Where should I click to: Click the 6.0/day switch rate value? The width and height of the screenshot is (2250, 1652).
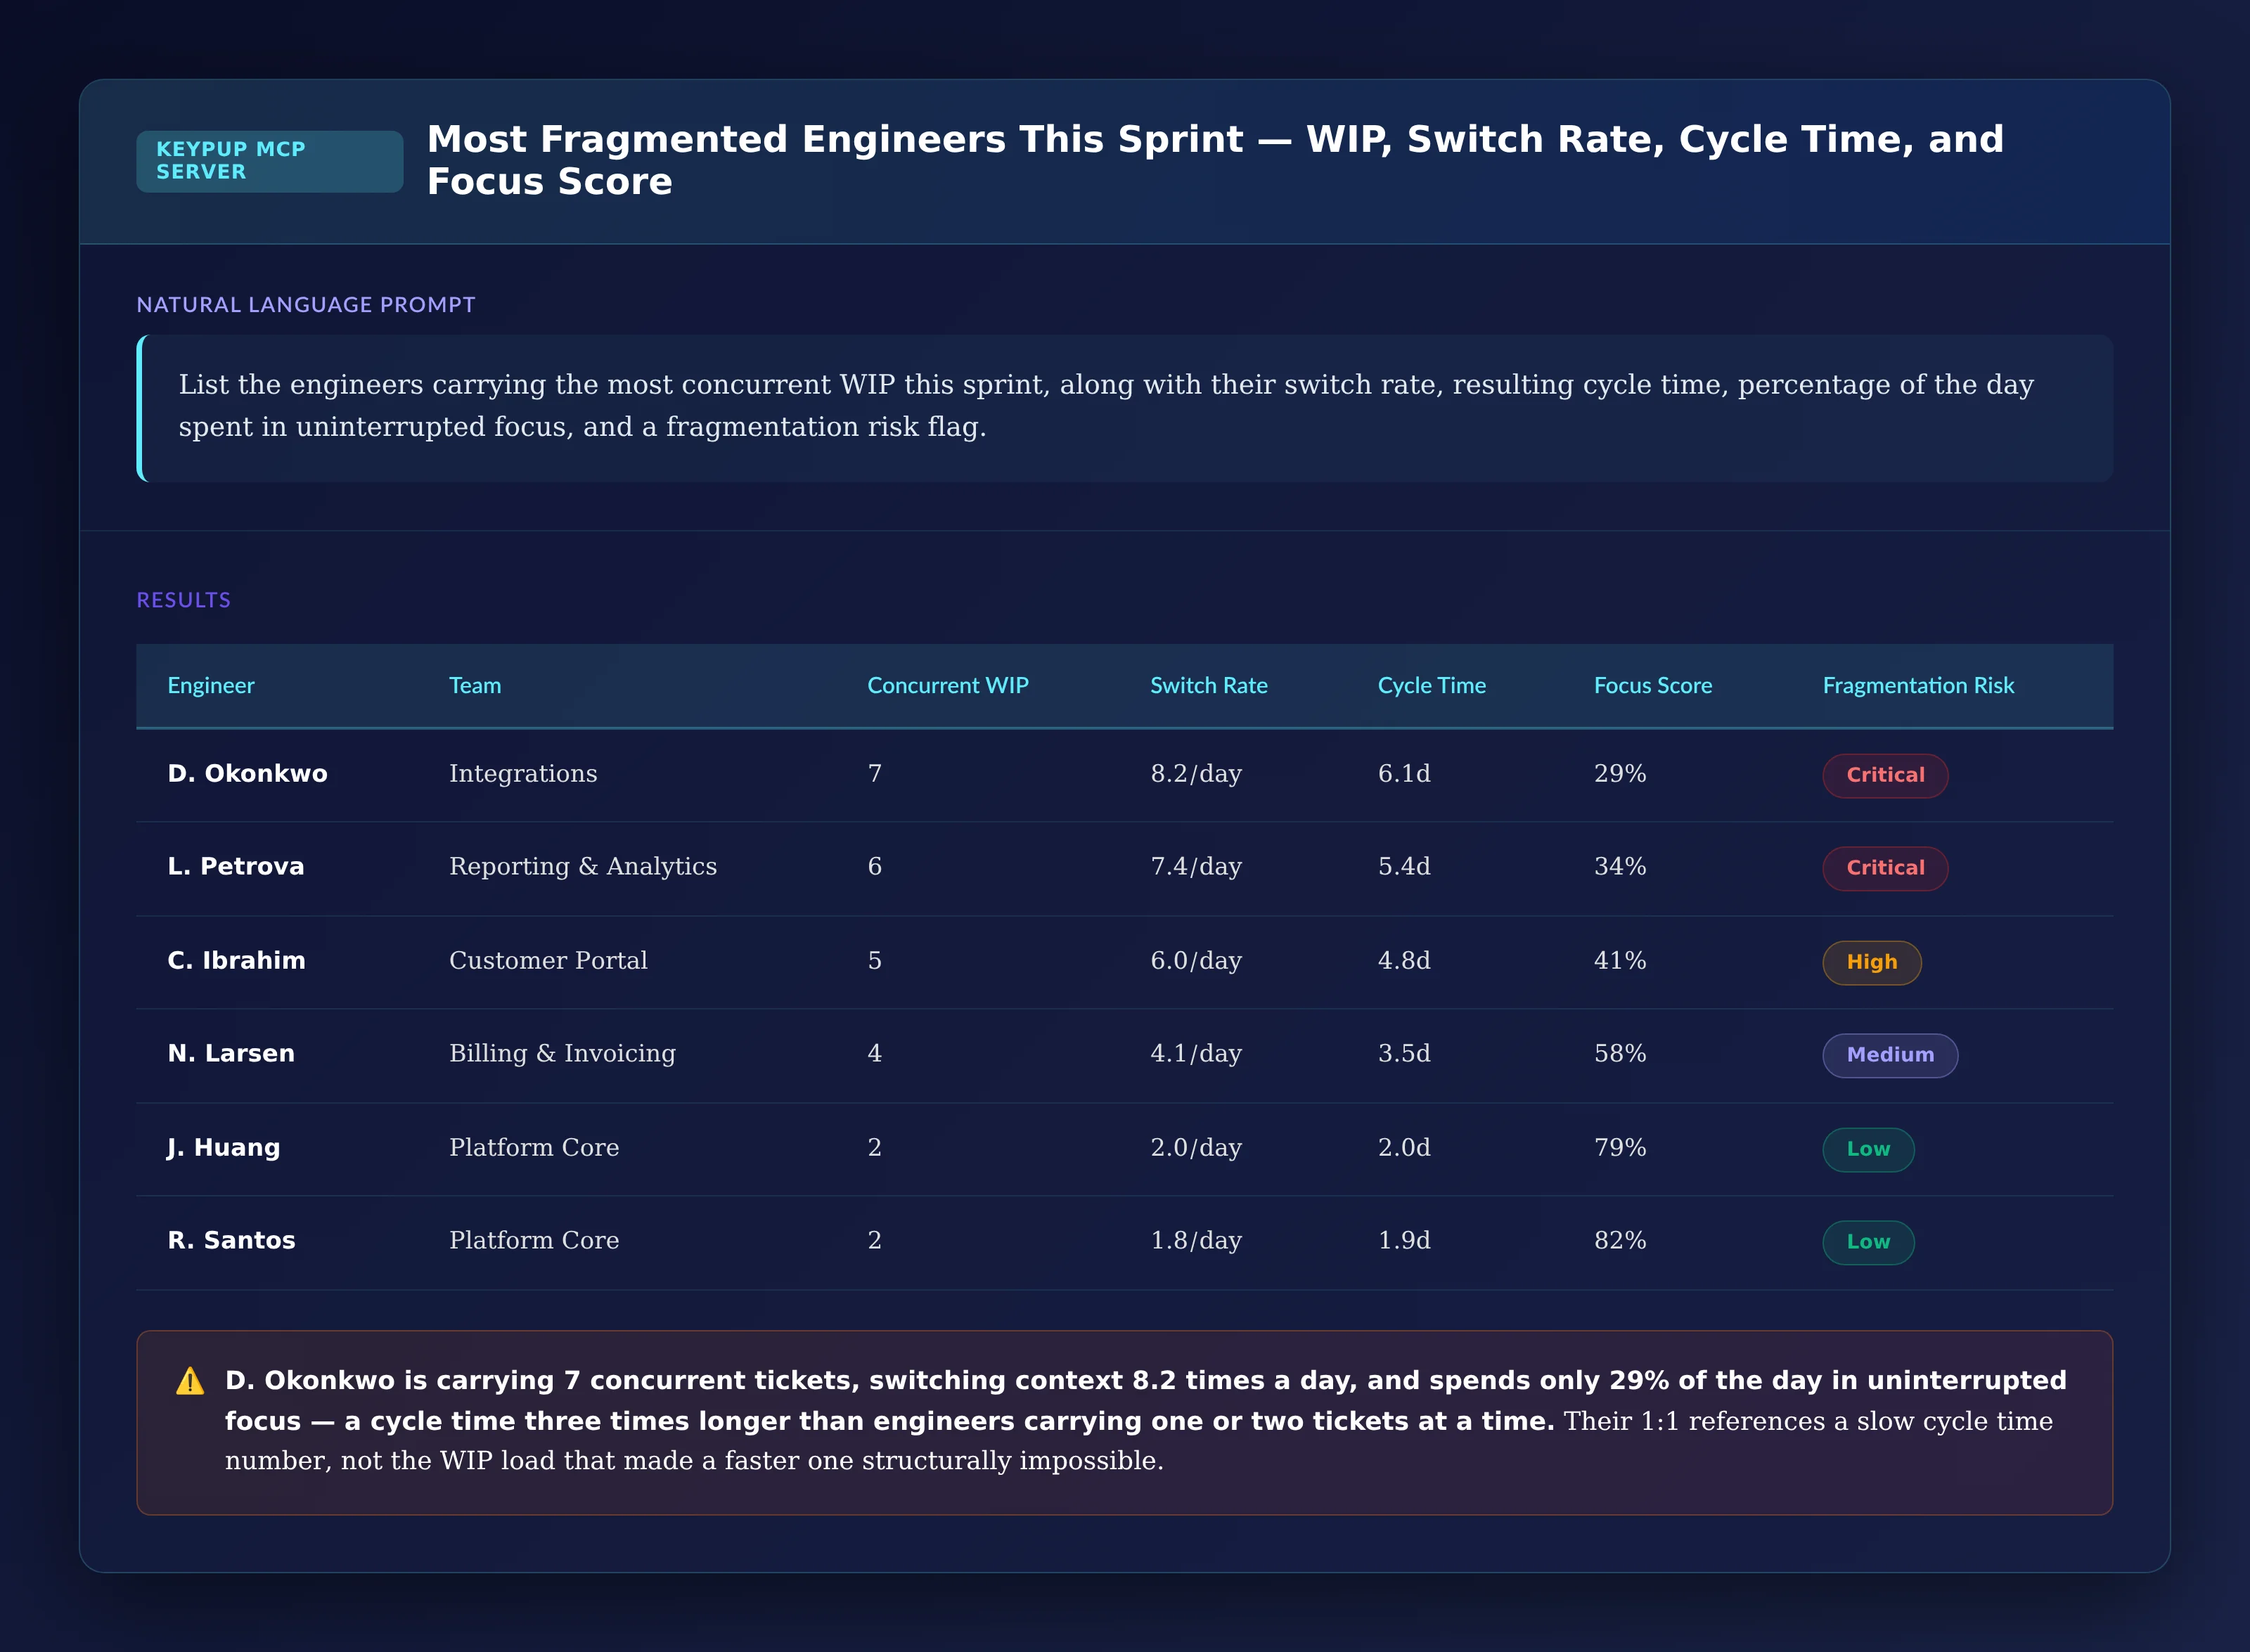tap(1196, 961)
